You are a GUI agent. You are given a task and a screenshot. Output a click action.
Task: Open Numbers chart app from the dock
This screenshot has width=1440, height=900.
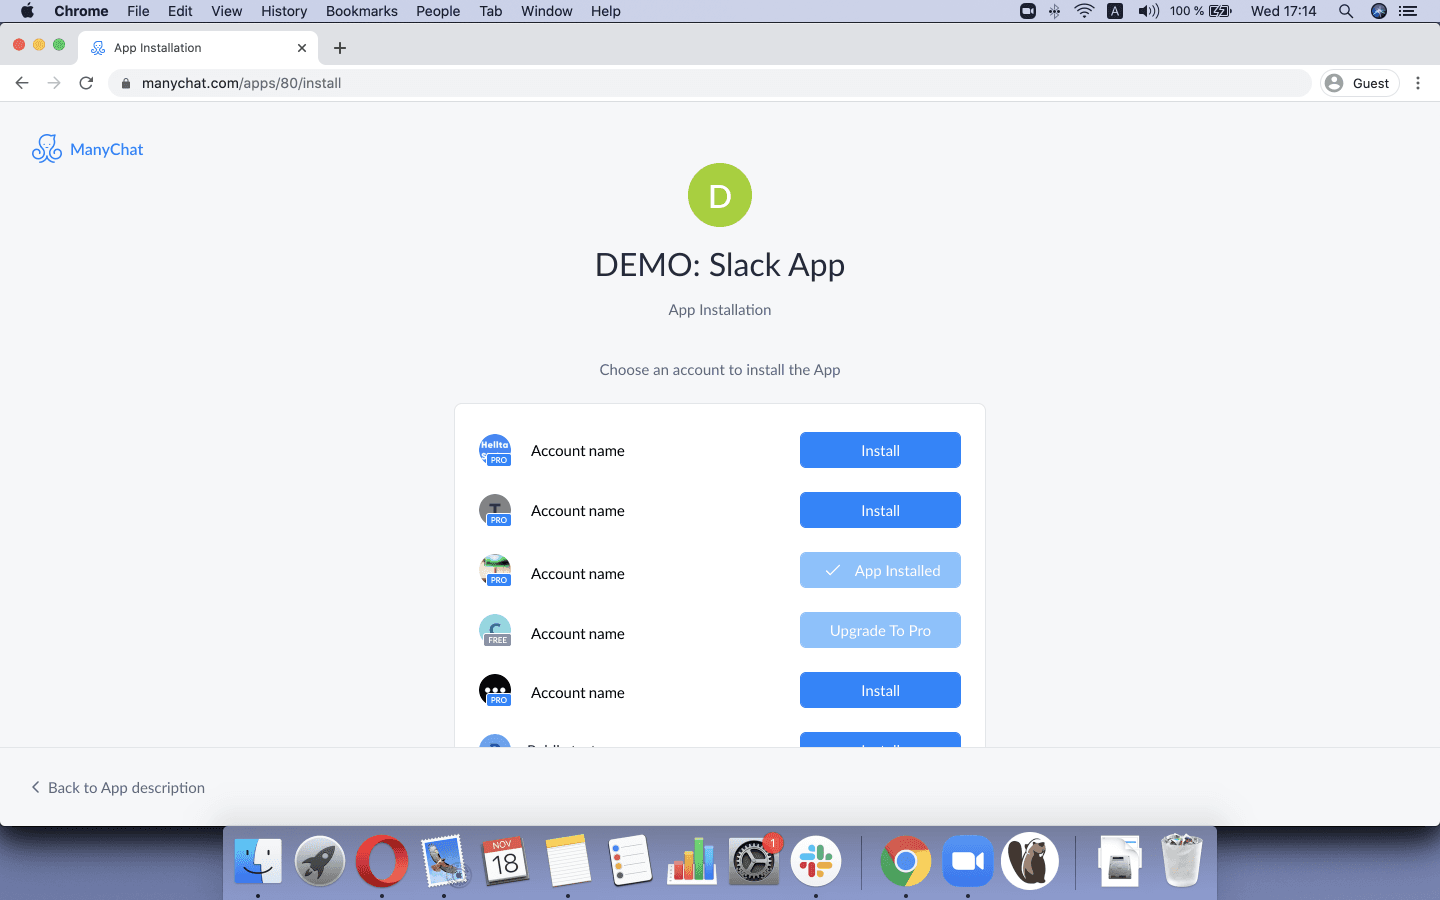click(x=692, y=861)
